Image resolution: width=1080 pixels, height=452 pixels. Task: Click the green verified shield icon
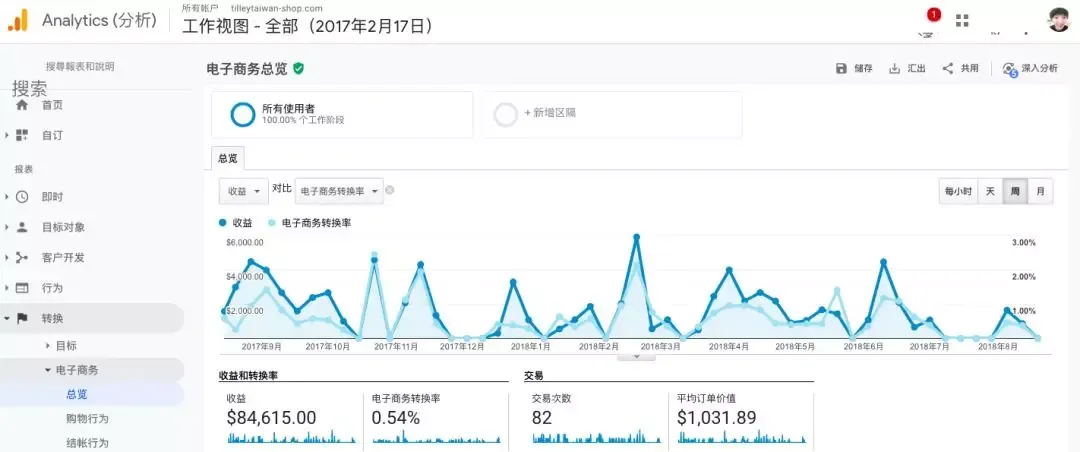click(x=298, y=68)
